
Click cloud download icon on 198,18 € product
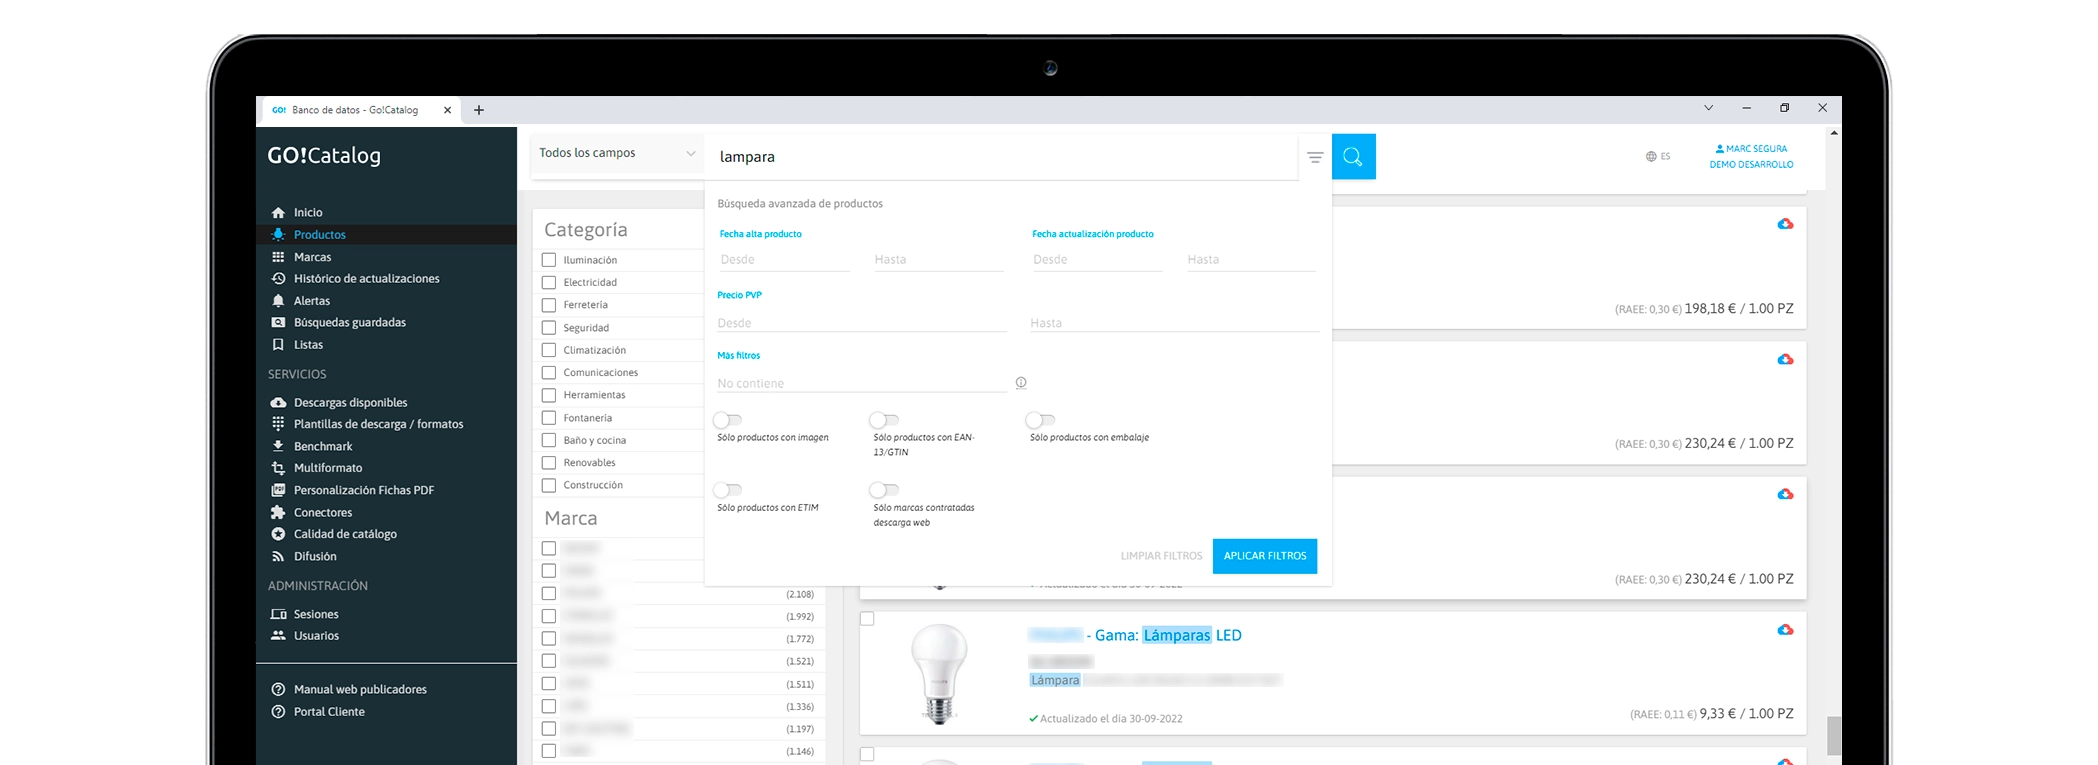click(x=1785, y=224)
